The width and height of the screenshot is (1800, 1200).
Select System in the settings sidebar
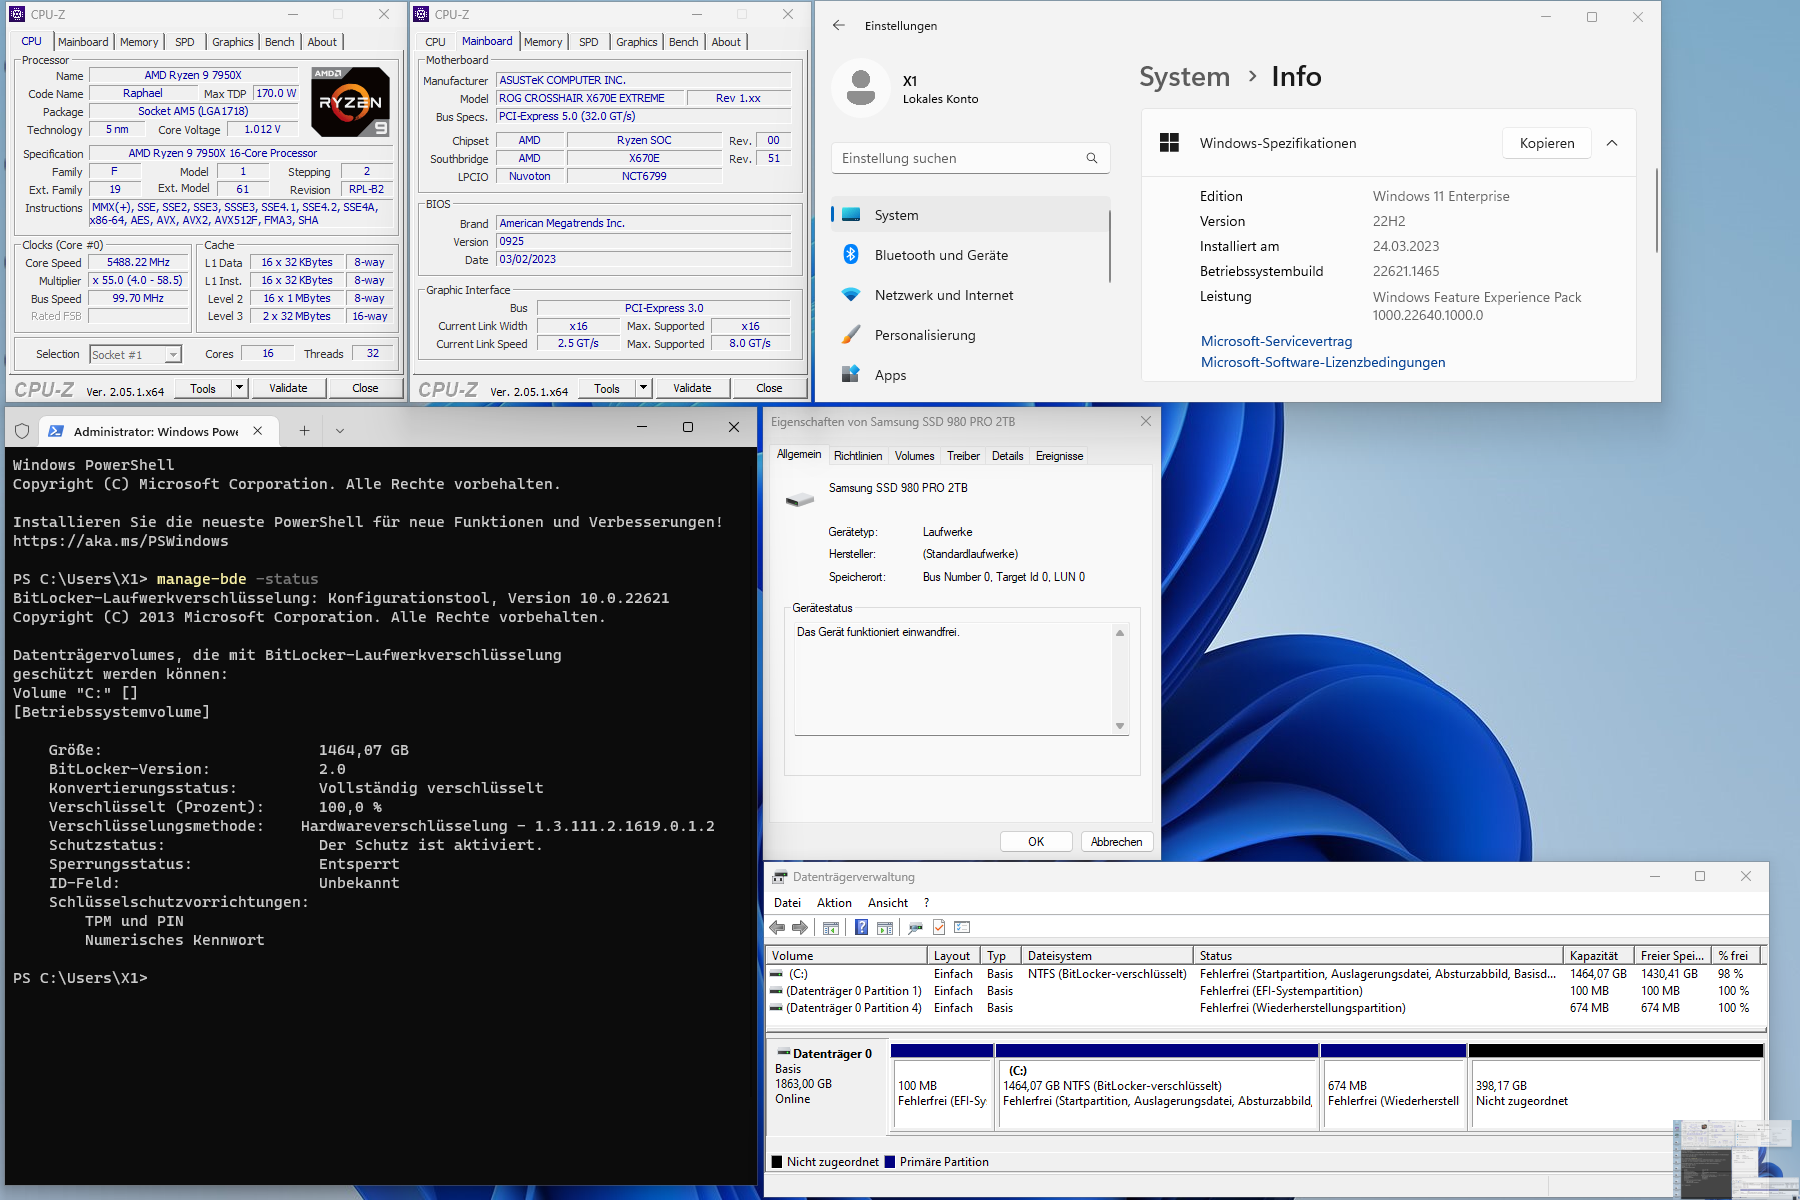[970, 215]
